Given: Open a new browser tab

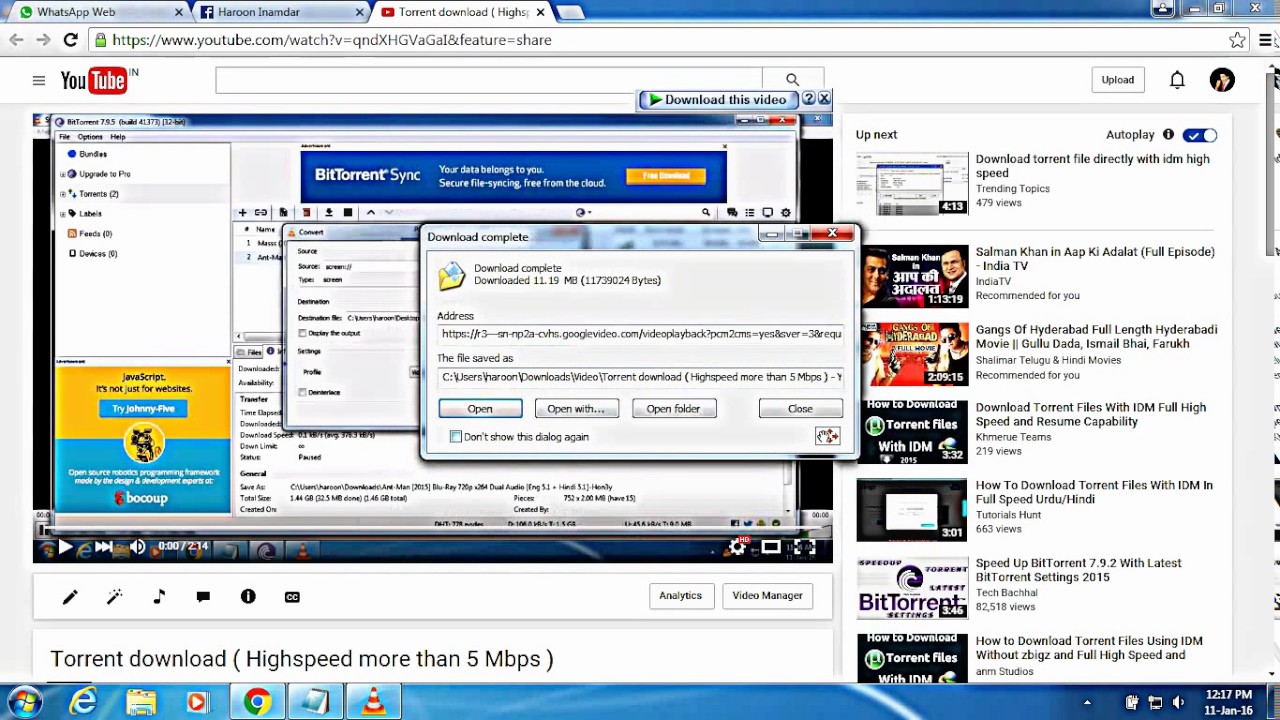Looking at the screenshot, I should click(x=569, y=12).
